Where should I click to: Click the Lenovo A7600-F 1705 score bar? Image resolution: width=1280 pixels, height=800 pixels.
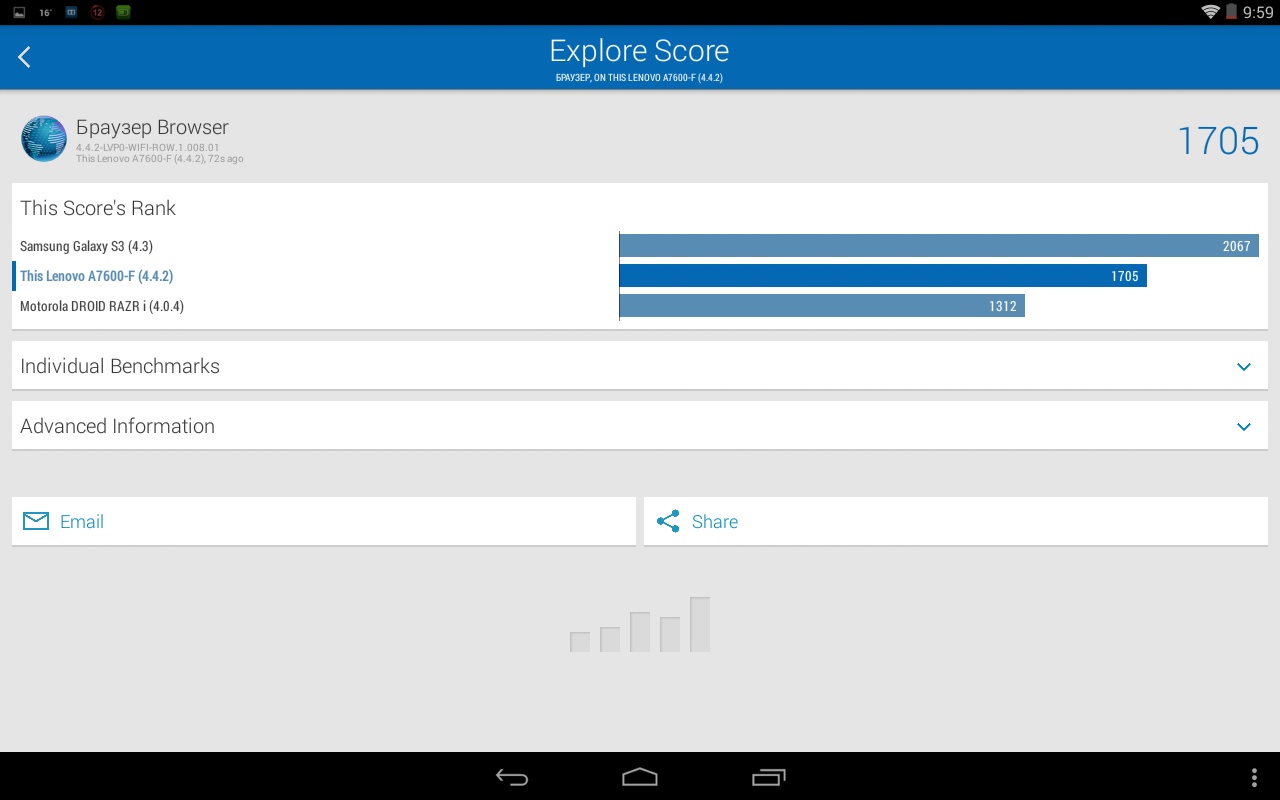(x=882, y=276)
